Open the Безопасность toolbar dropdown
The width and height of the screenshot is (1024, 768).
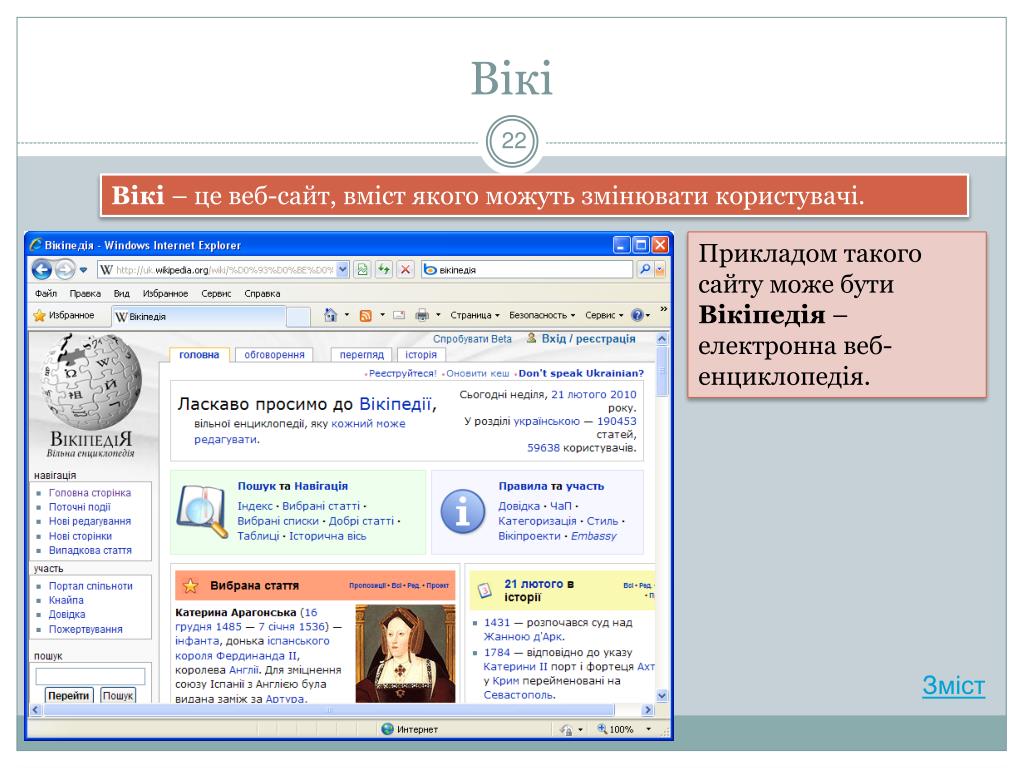tap(542, 315)
